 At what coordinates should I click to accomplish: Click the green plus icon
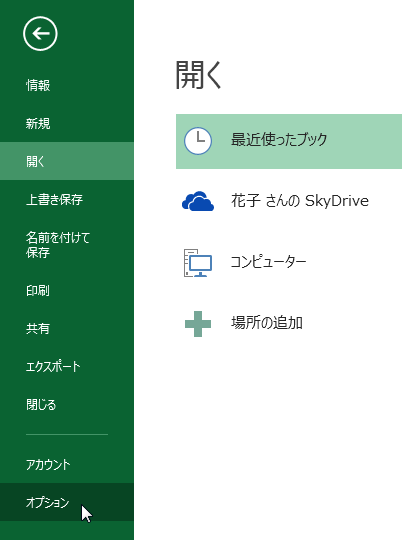[x=198, y=324]
